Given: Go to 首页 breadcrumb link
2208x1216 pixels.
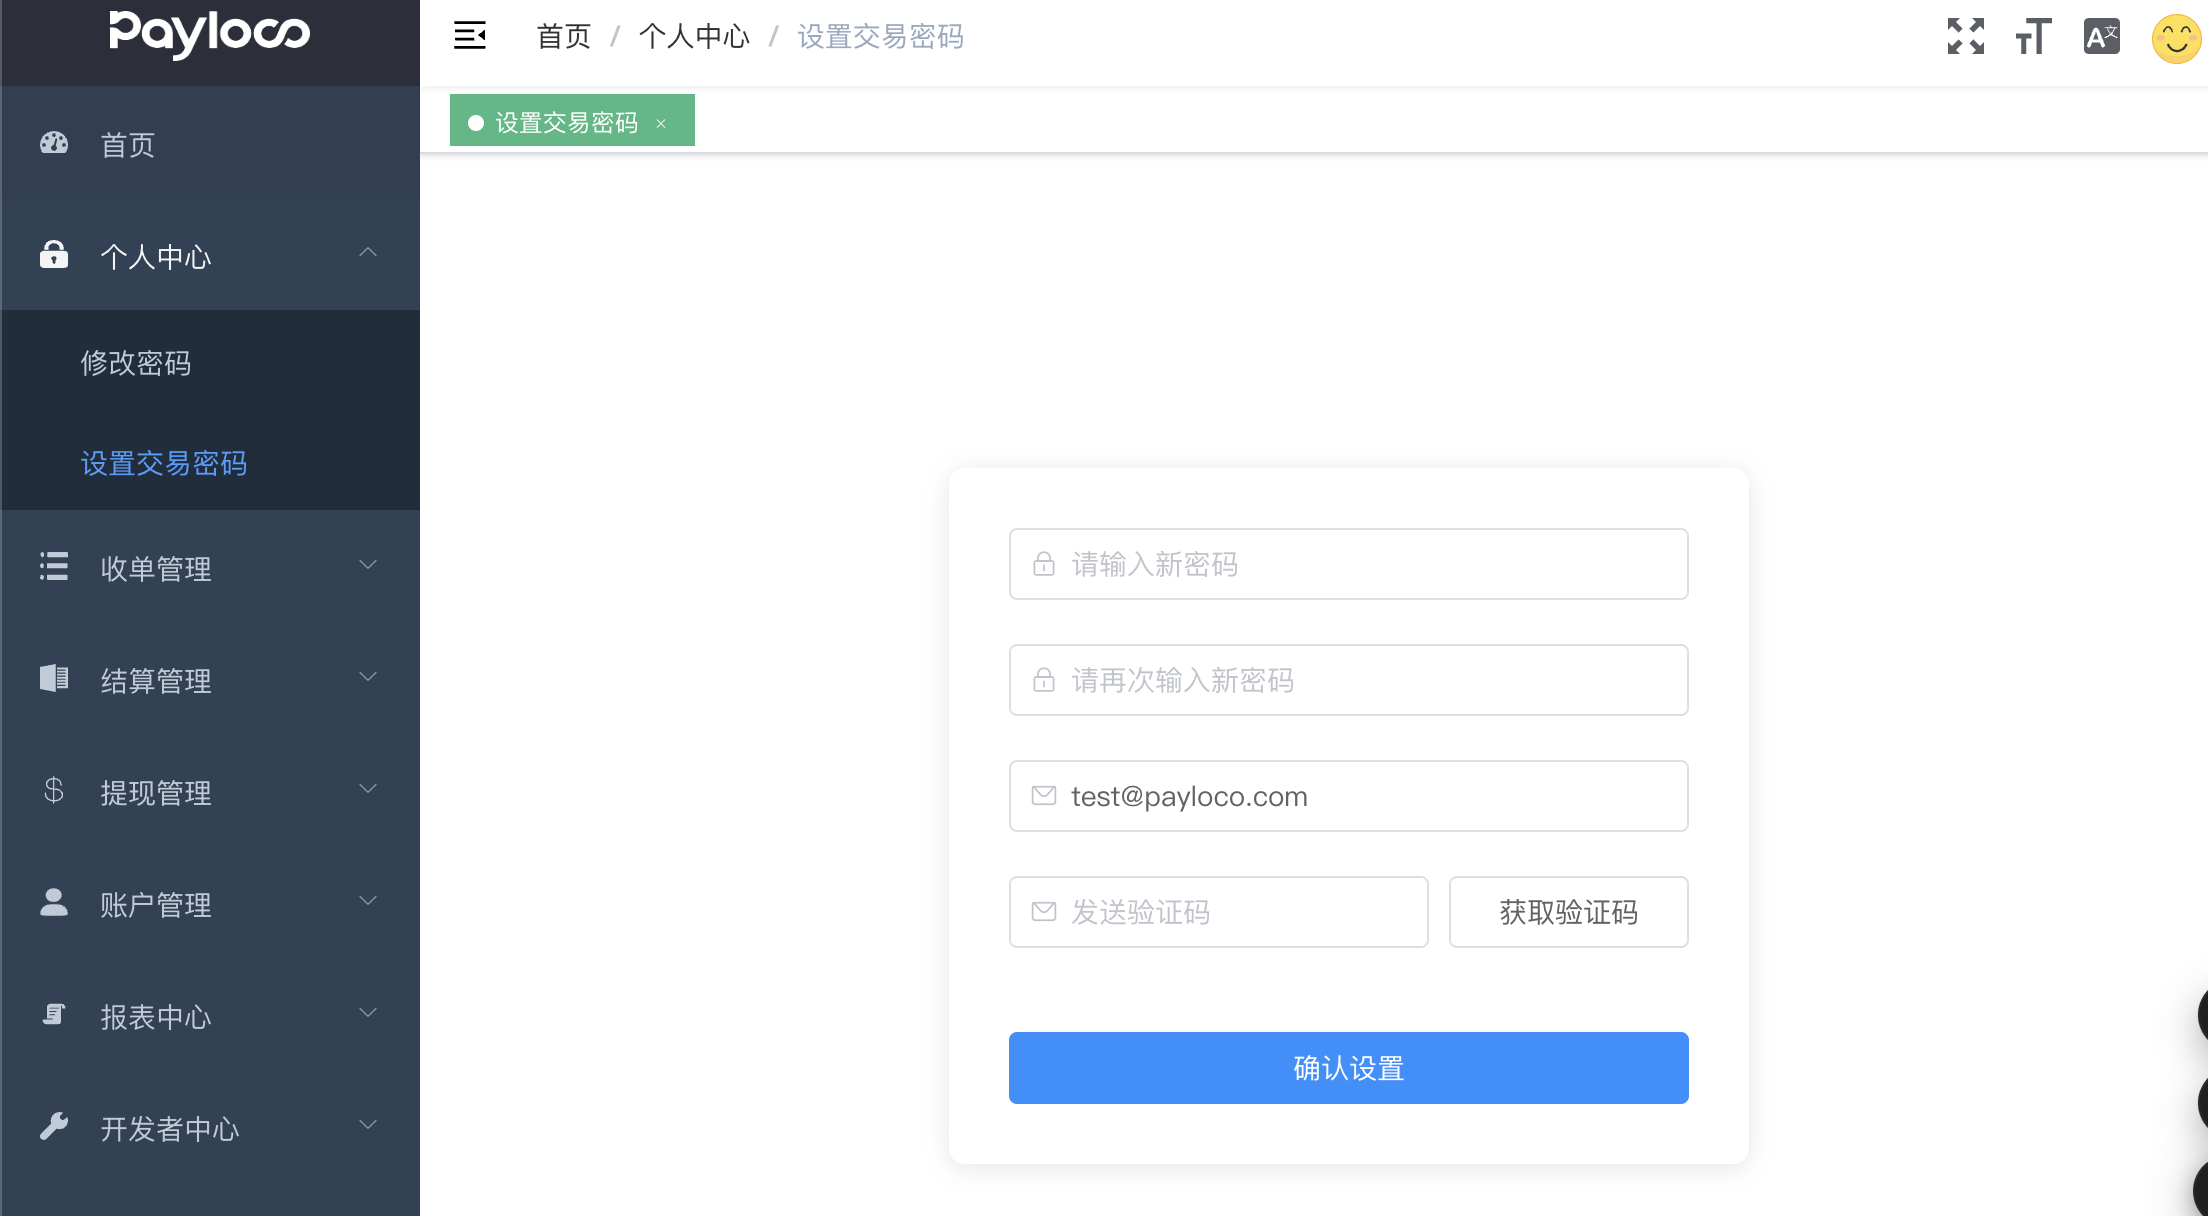Looking at the screenshot, I should (x=564, y=37).
